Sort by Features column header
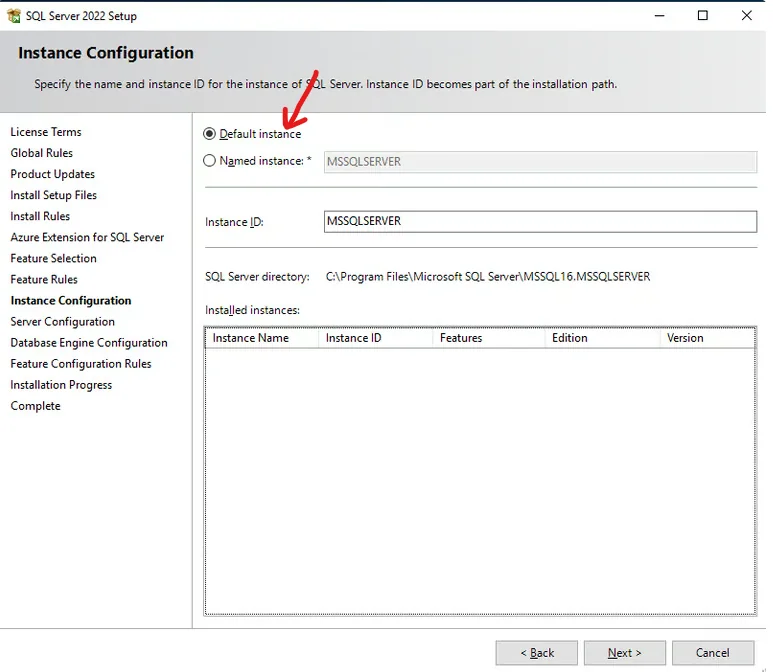 tap(489, 338)
